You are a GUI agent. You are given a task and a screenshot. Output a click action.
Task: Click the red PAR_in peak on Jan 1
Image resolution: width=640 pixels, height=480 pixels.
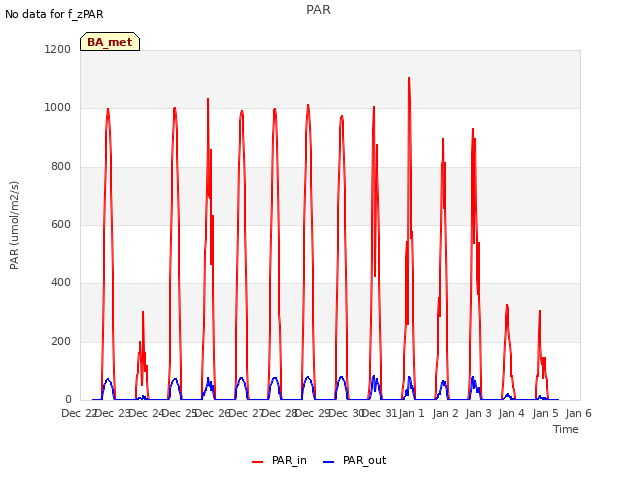(x=409, y=78)
